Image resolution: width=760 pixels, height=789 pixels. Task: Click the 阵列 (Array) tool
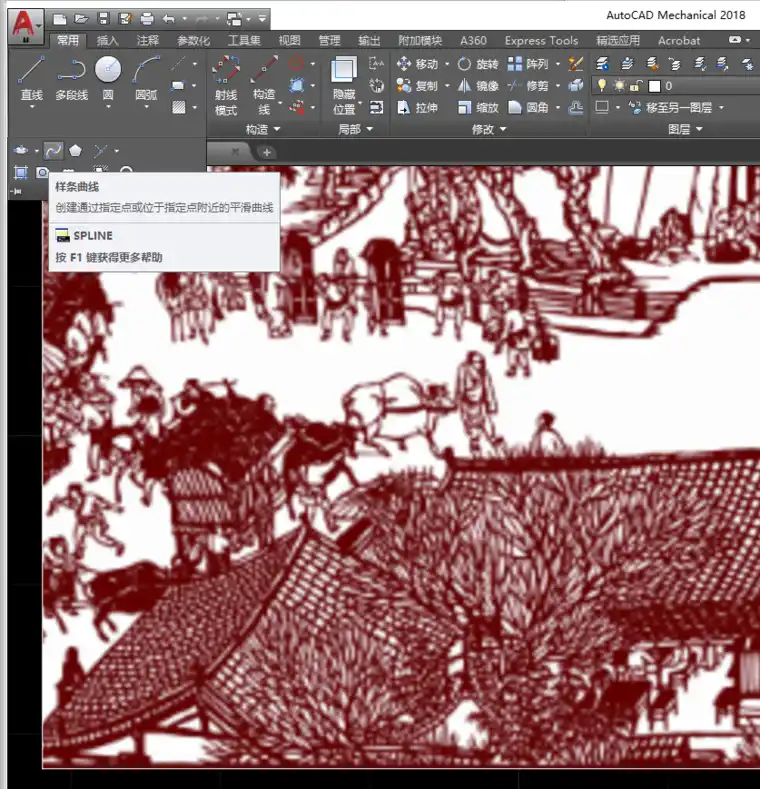coord(527,64)
